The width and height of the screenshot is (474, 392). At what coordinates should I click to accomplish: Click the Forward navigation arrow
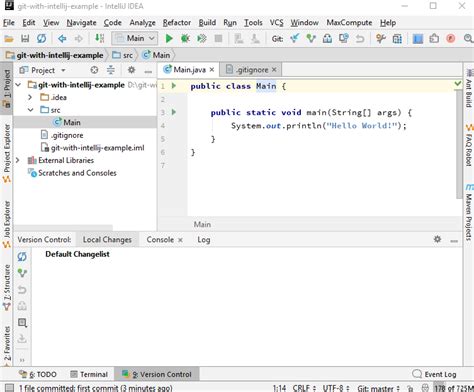[x=78, y=39]
